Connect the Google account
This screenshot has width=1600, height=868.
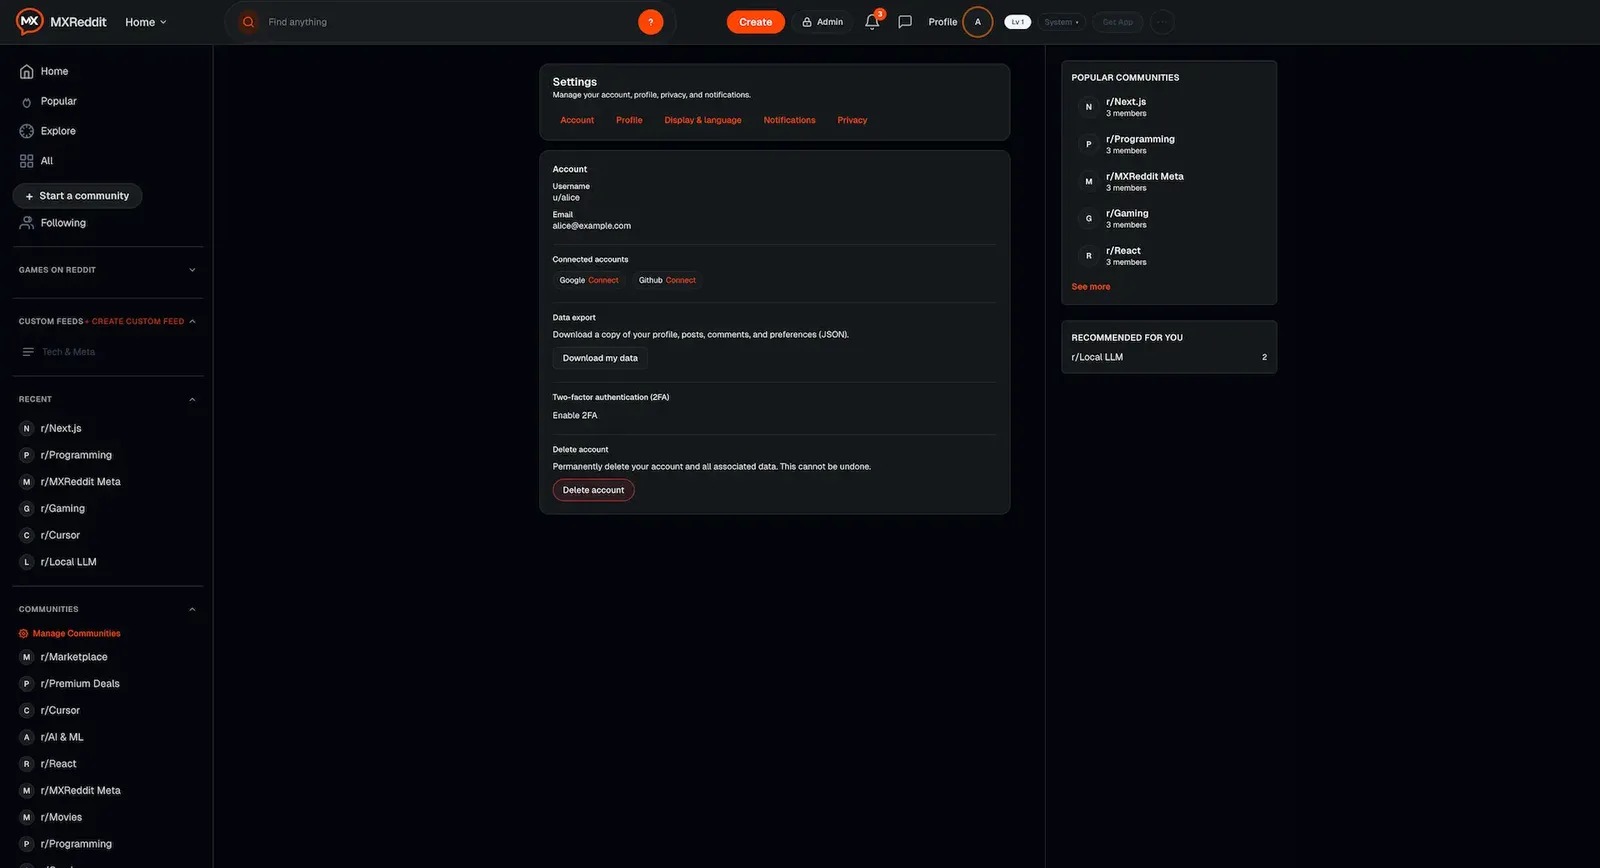point(603,280)
